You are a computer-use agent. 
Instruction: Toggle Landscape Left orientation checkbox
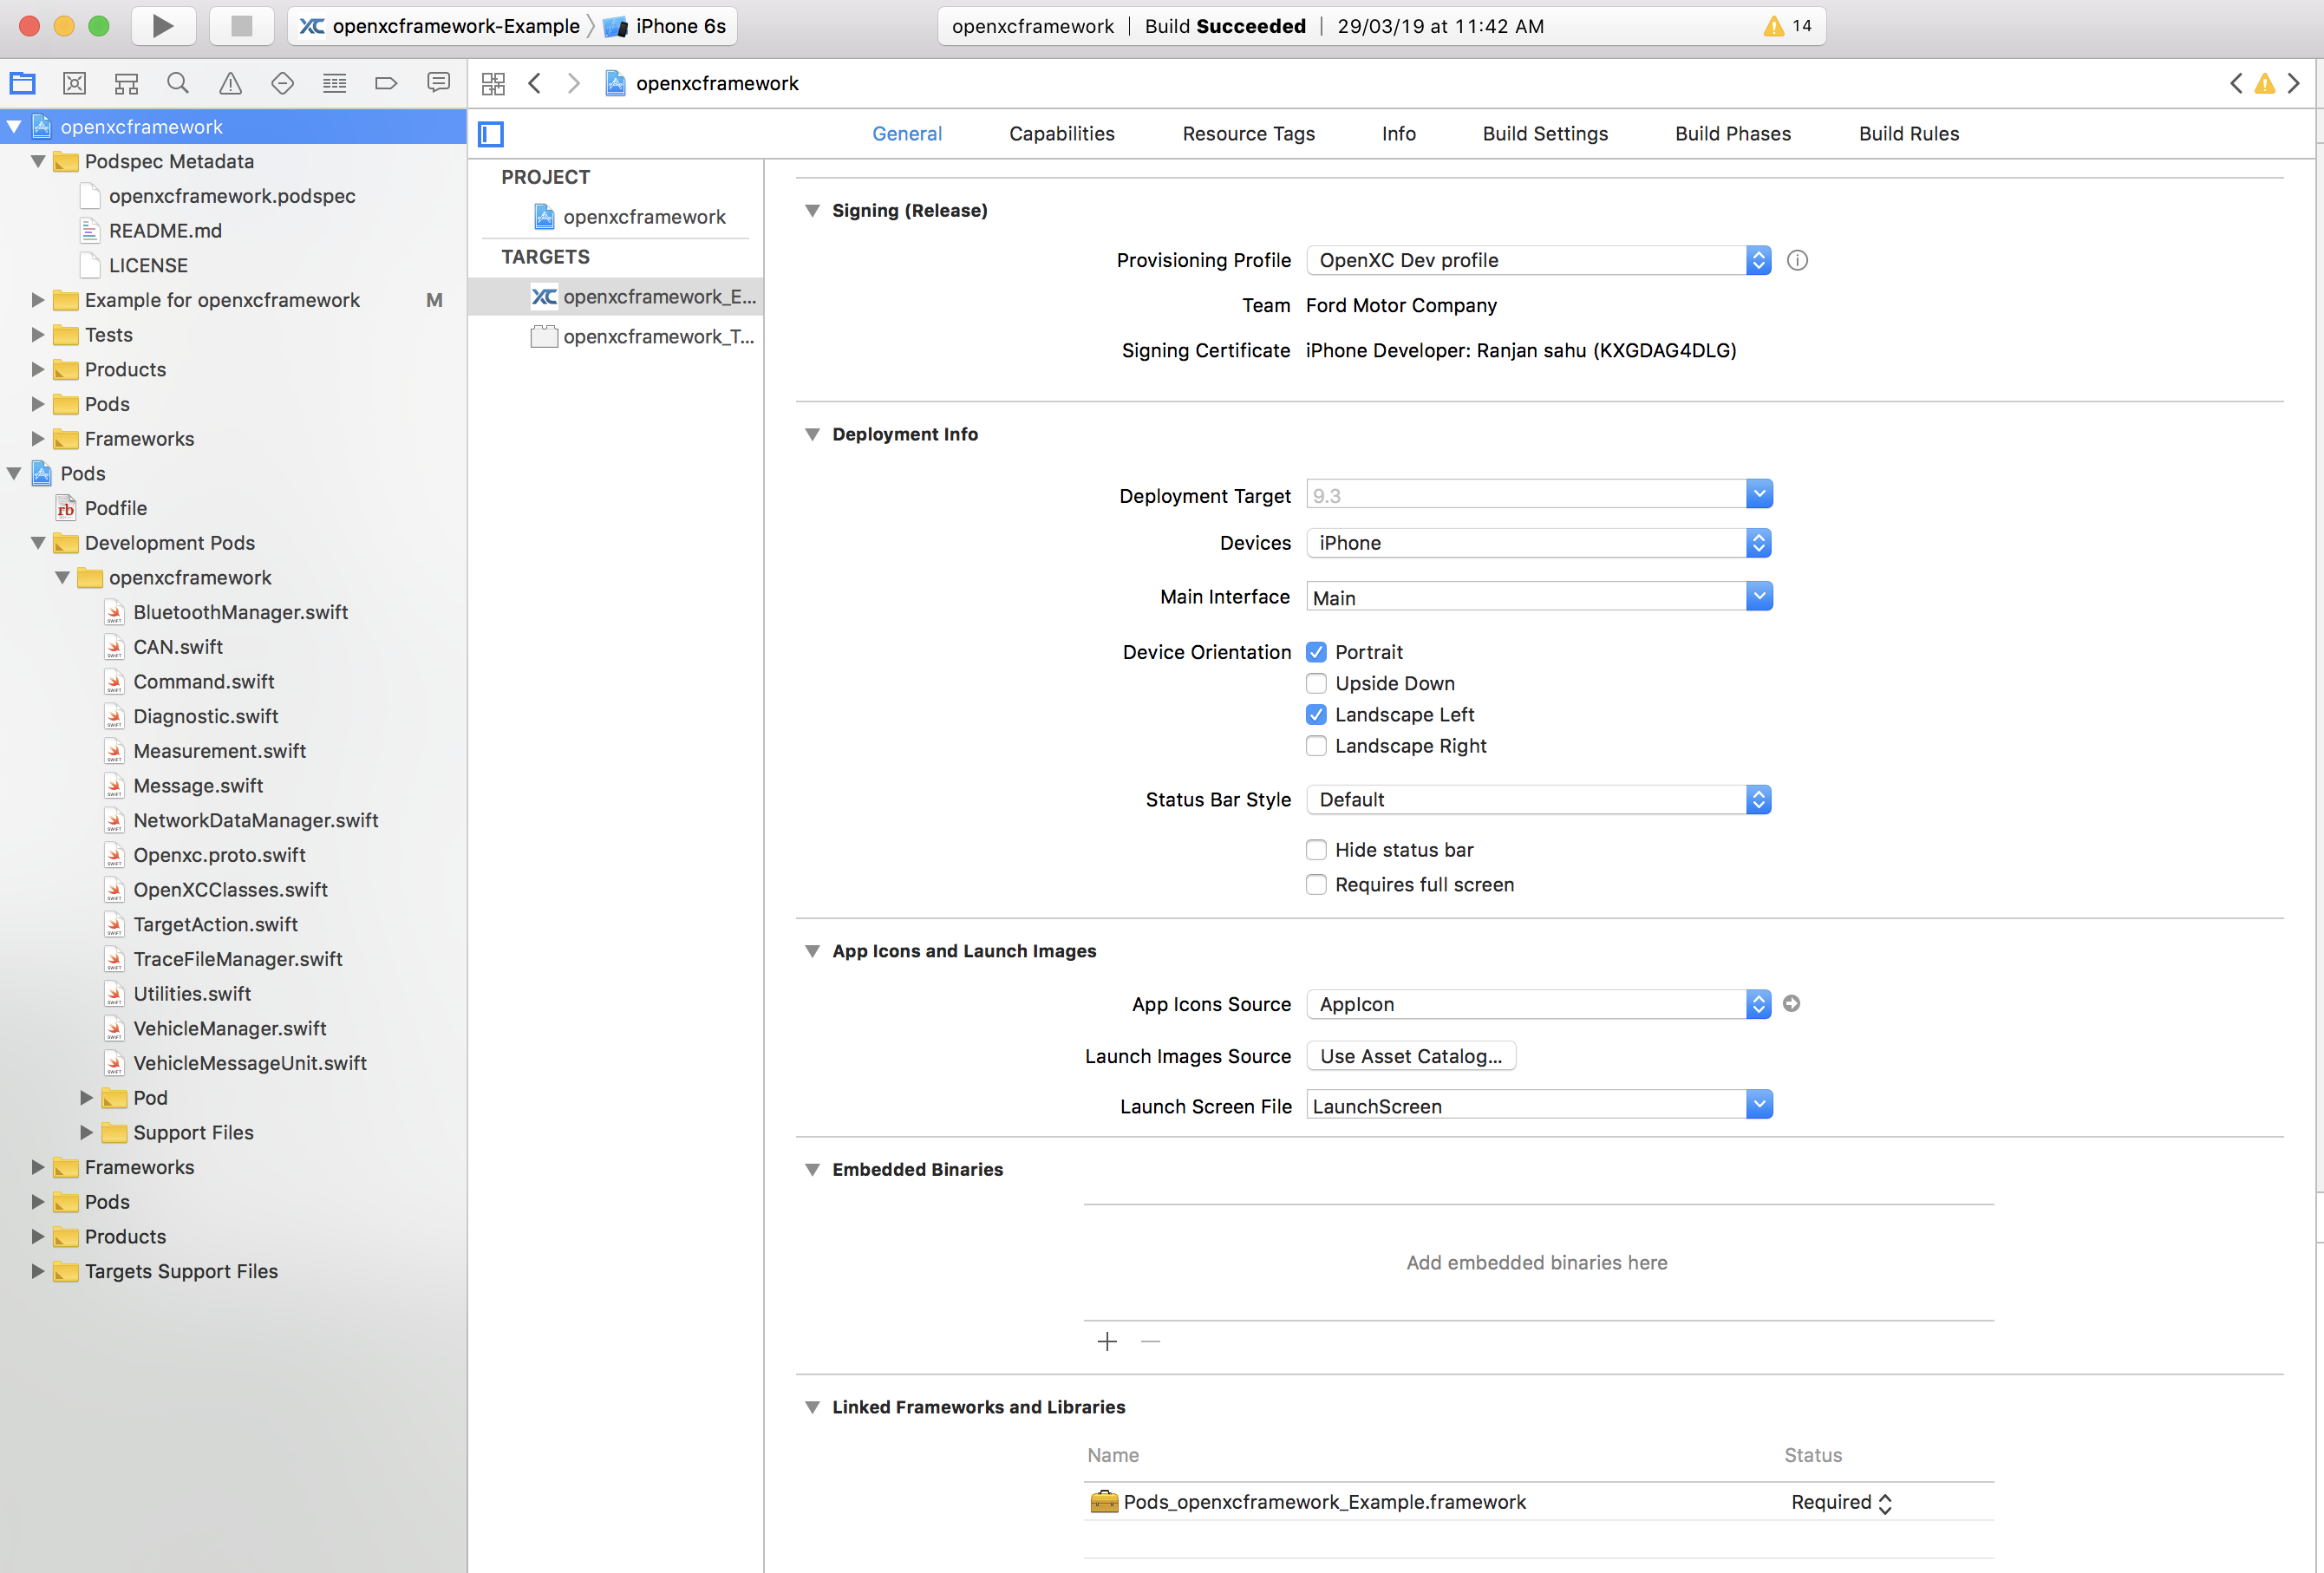[x=1316, y=715]
